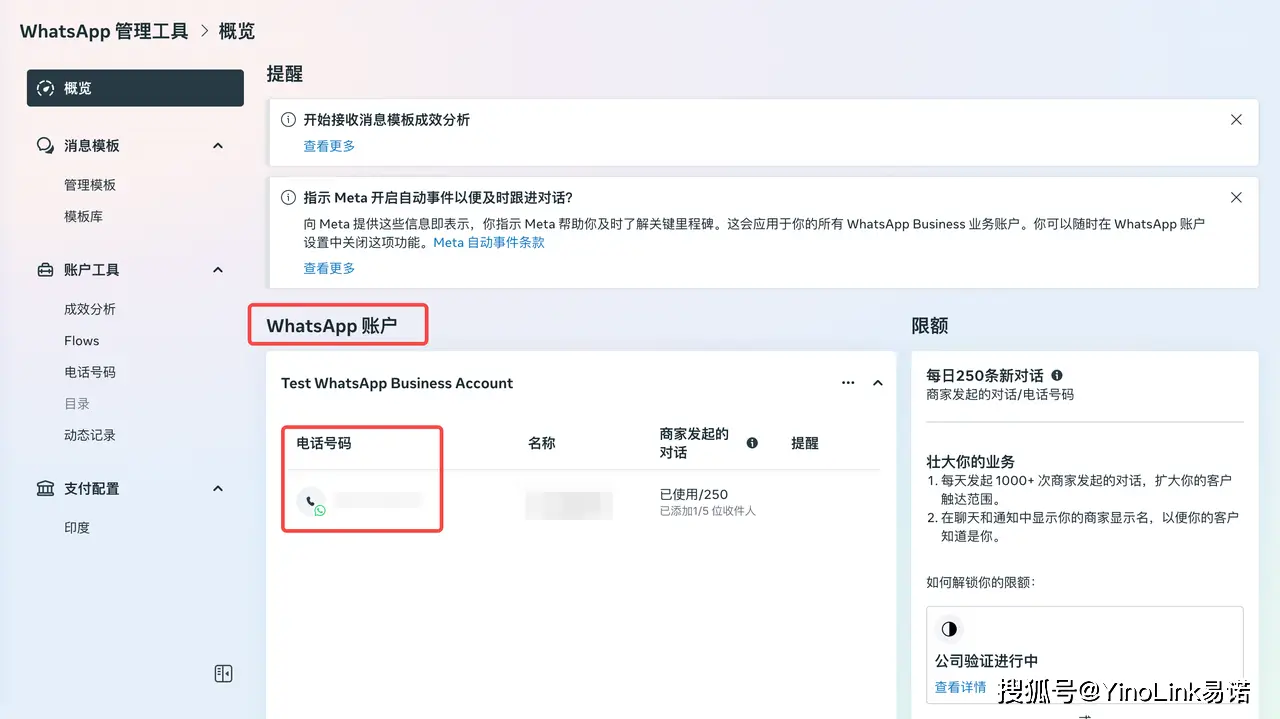The width and height of the screenshot is (1280, 719).
Task: Dismiss the 开始接收消息模板成效分析 reminder
Action: pyautogui.click(x=1236, y=120)
